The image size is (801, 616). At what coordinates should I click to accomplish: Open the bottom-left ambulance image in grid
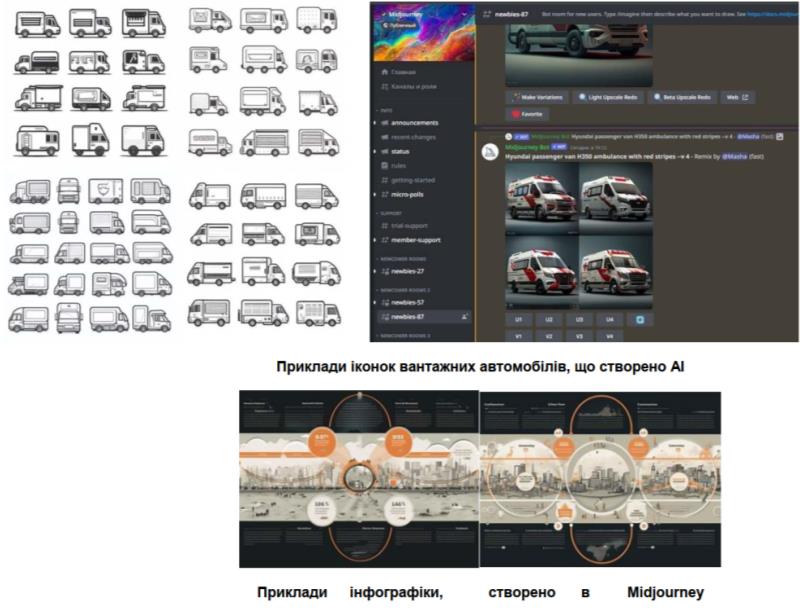coord(541,272)
